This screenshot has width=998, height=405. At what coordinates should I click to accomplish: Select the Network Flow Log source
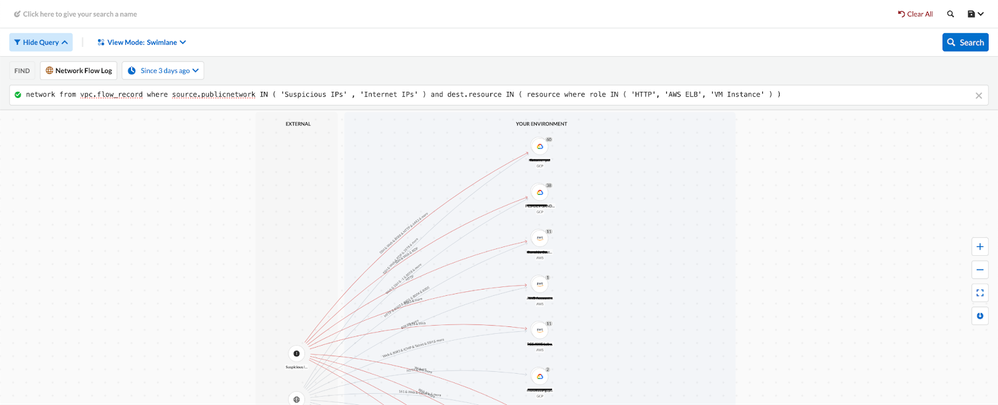79,71
